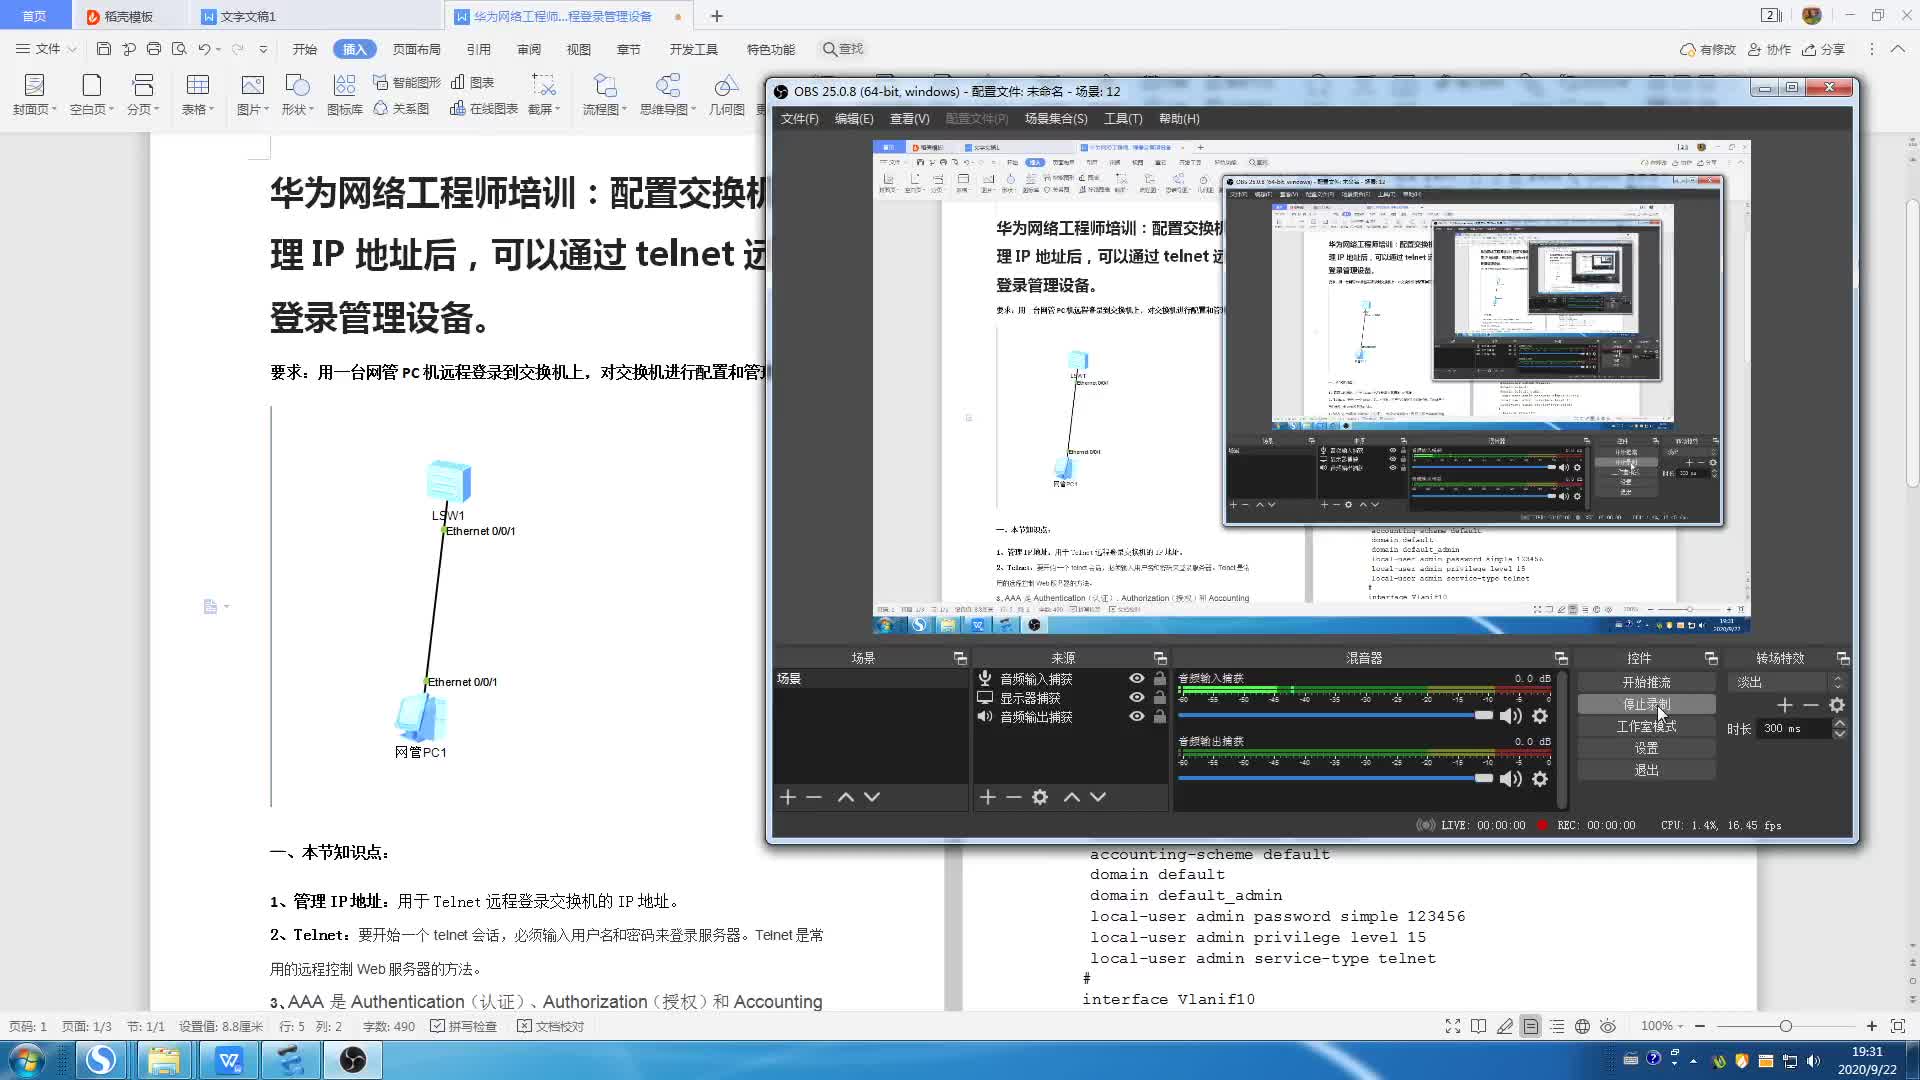Switch to the 文字文稿1 document tab

(248, 16)
